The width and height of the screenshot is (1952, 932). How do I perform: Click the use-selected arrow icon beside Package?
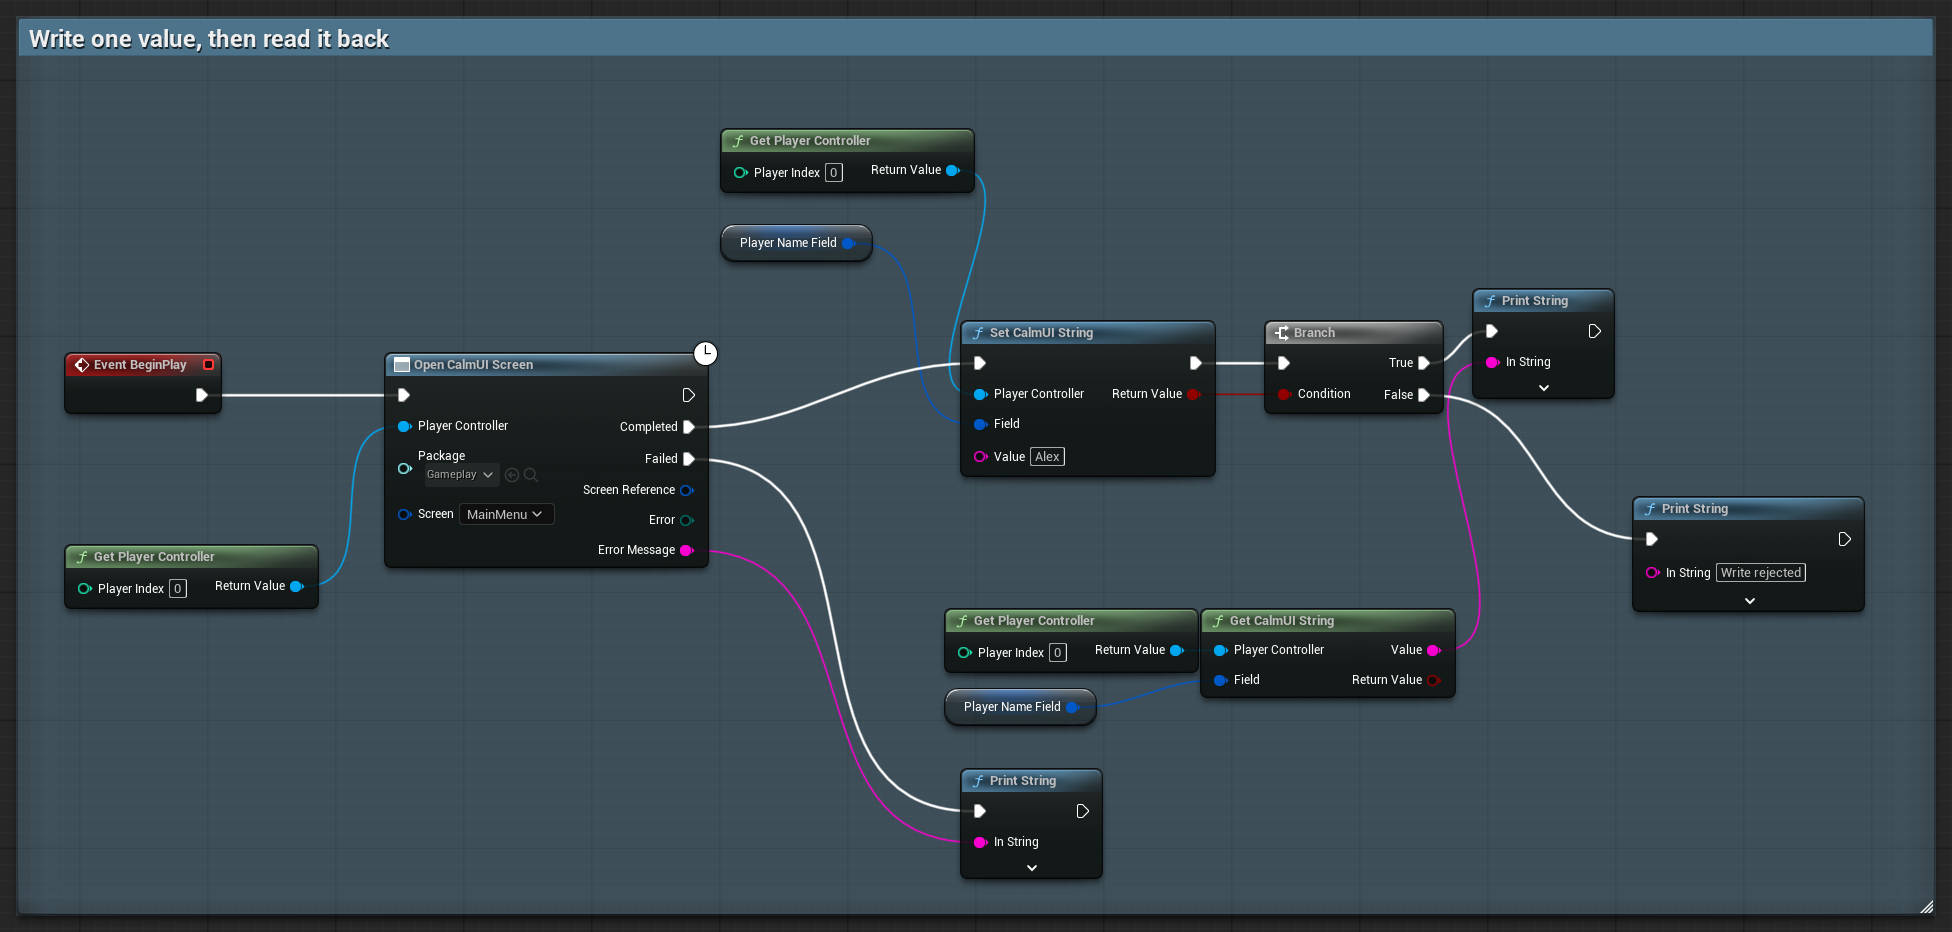click(x=512, y=475)
